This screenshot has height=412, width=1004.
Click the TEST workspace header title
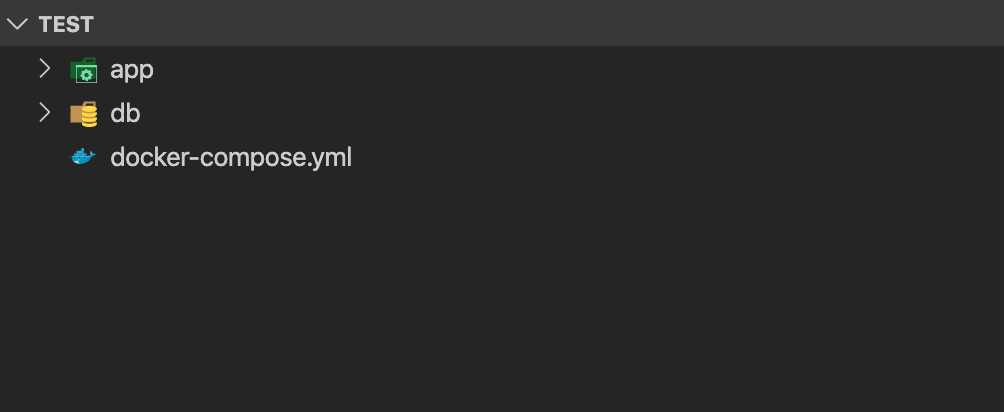66,25
